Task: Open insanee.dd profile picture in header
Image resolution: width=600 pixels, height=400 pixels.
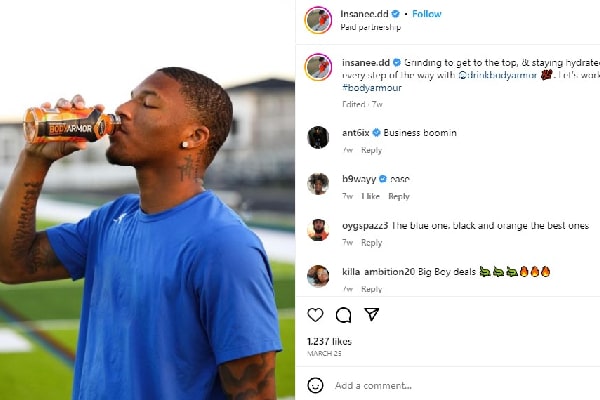Action: pos(318,19)
